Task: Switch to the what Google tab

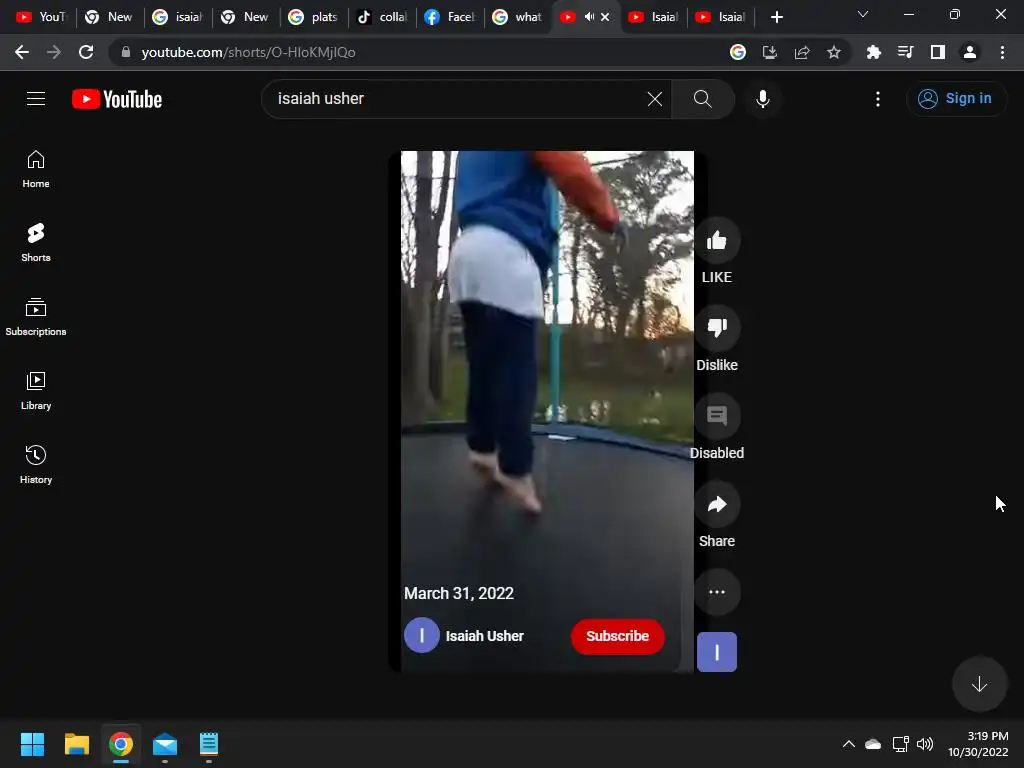Action: pos(518,17)
